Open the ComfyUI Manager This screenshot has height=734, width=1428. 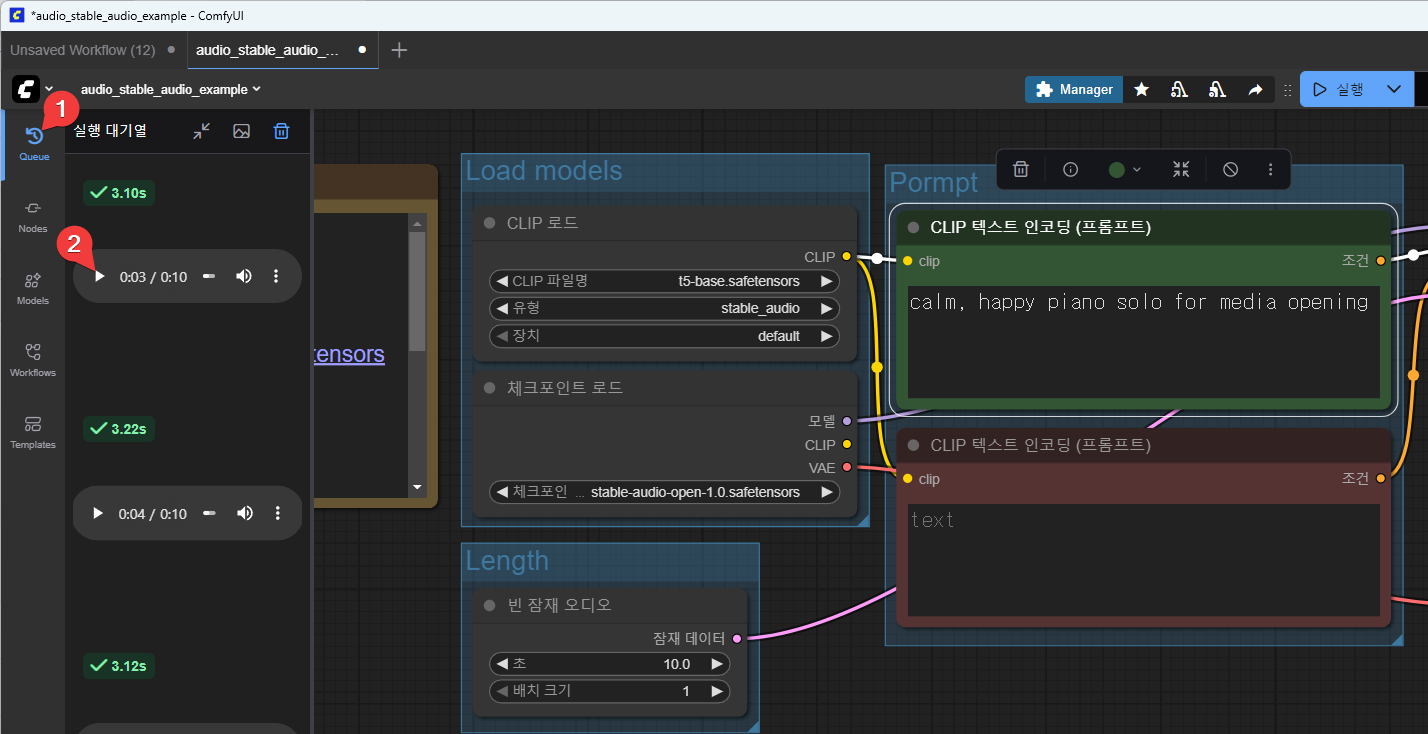click(x=1074, y=89)
